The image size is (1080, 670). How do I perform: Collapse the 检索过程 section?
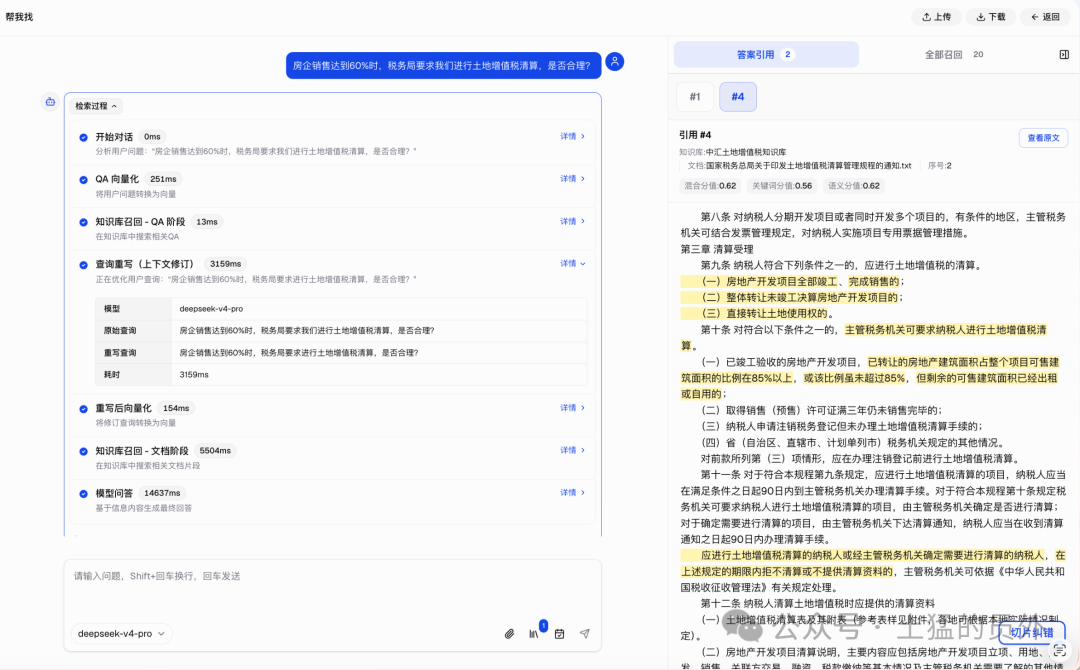coord(96,106)
